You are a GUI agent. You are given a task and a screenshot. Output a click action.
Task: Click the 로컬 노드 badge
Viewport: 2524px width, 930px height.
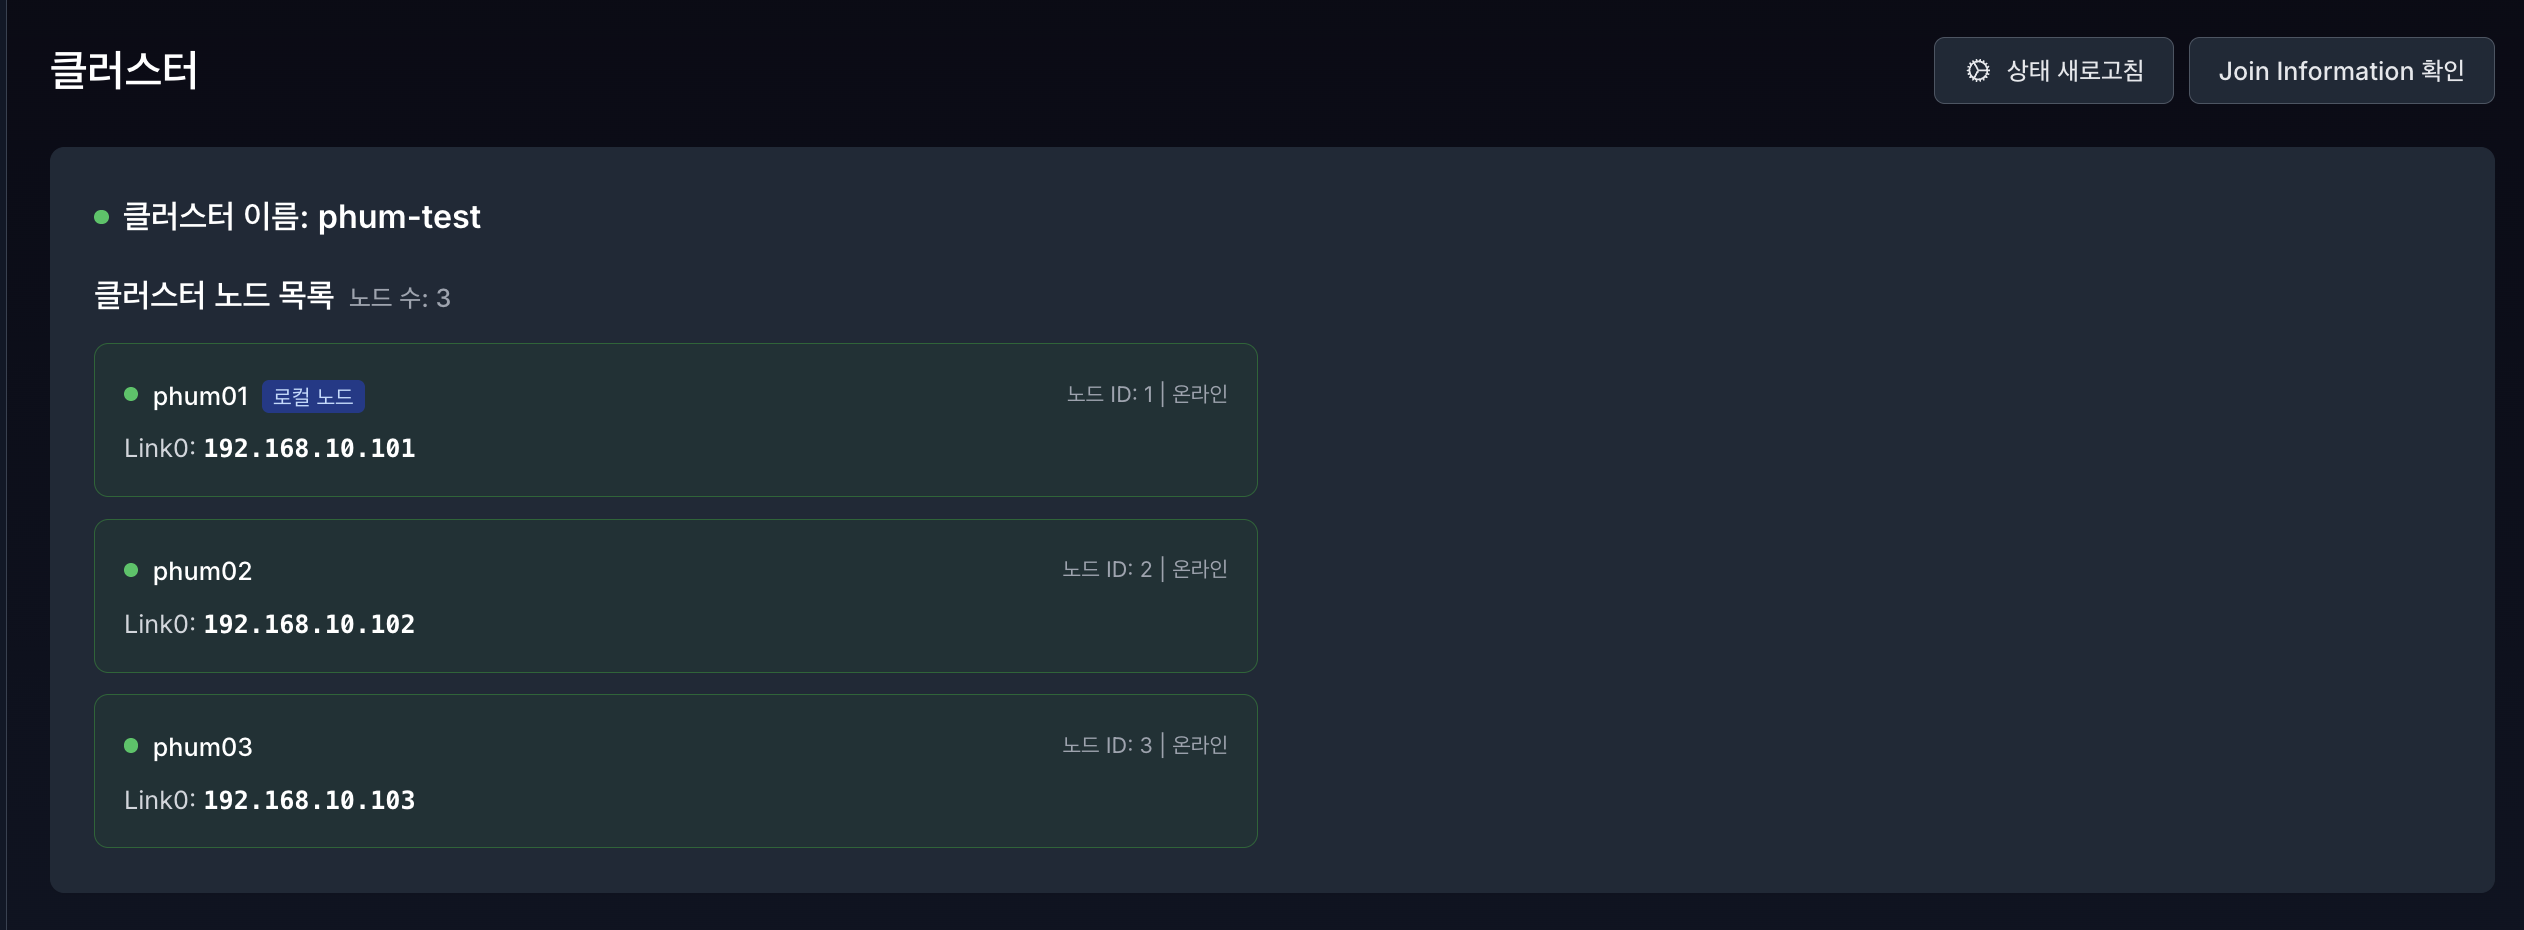tap(313, 397)
